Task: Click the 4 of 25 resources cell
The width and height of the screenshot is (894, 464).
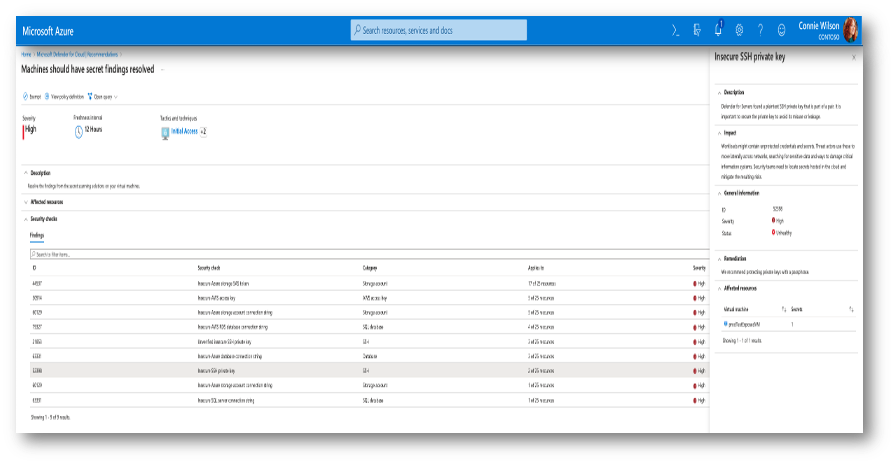Action: [x=541, y=327]
